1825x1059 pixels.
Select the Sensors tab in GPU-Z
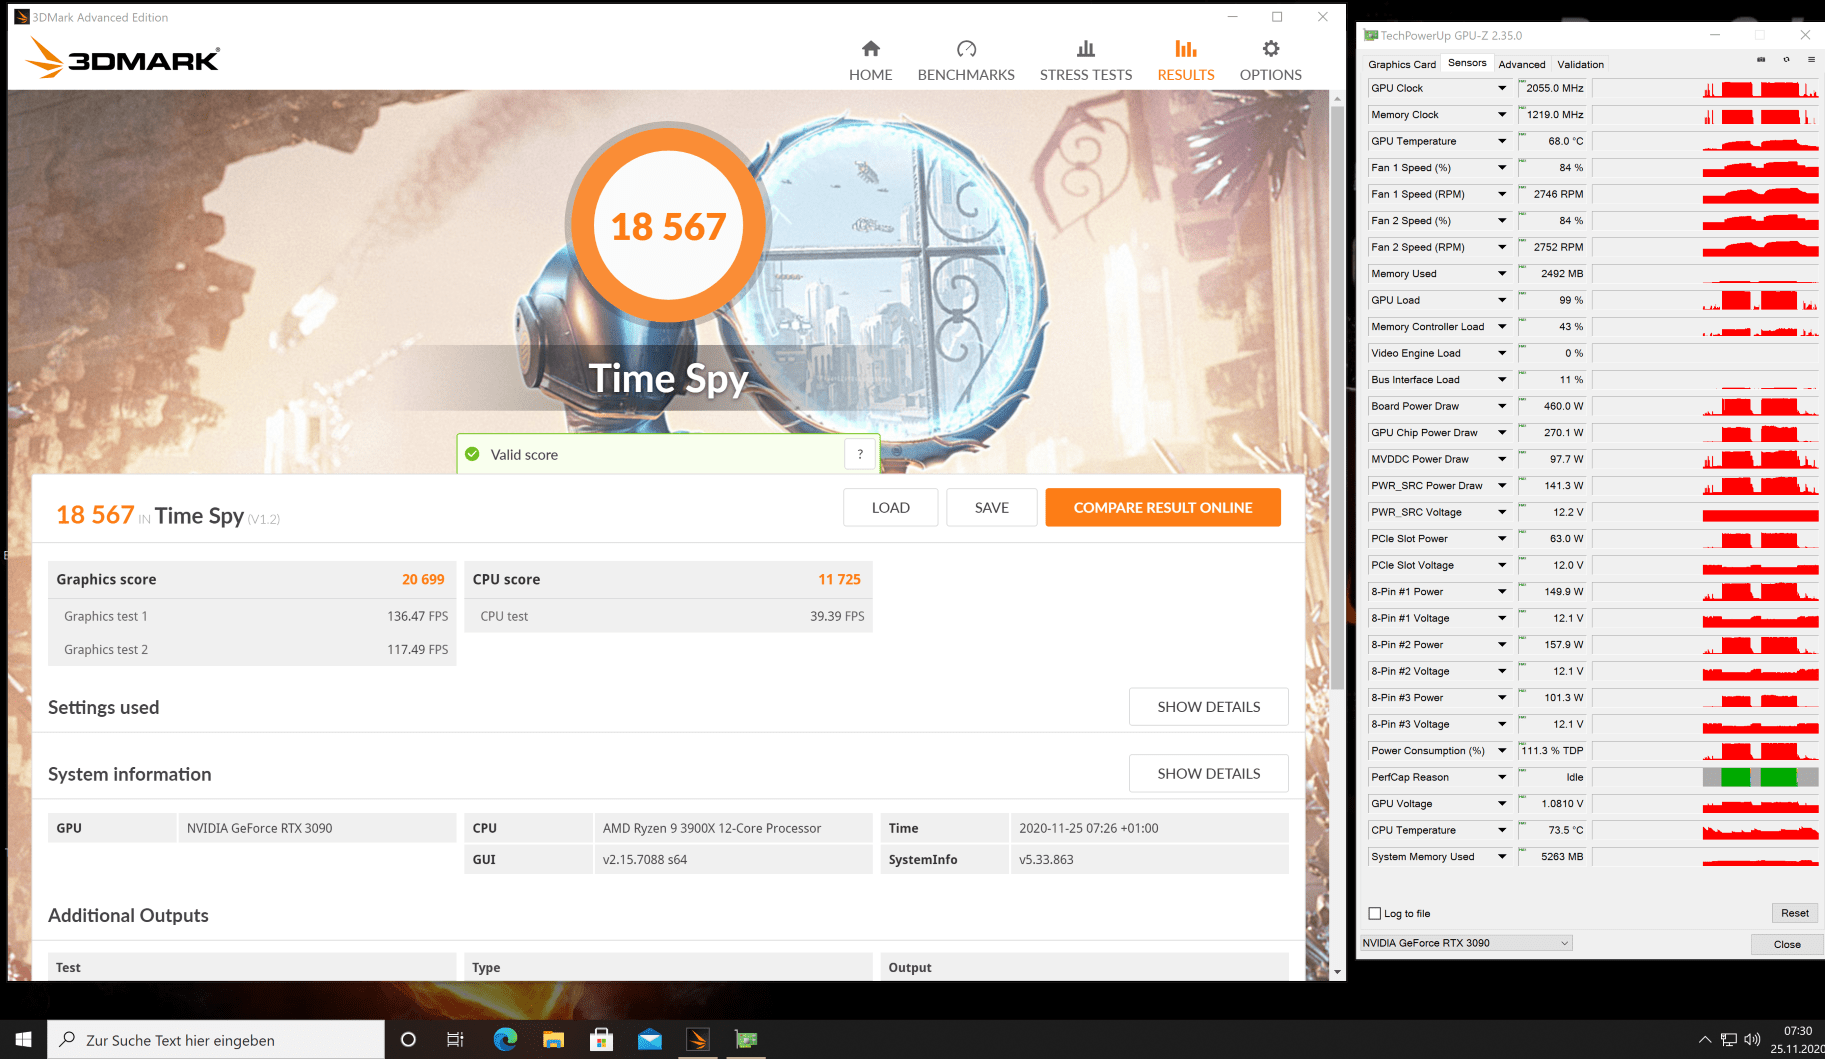coord(1467,63)
